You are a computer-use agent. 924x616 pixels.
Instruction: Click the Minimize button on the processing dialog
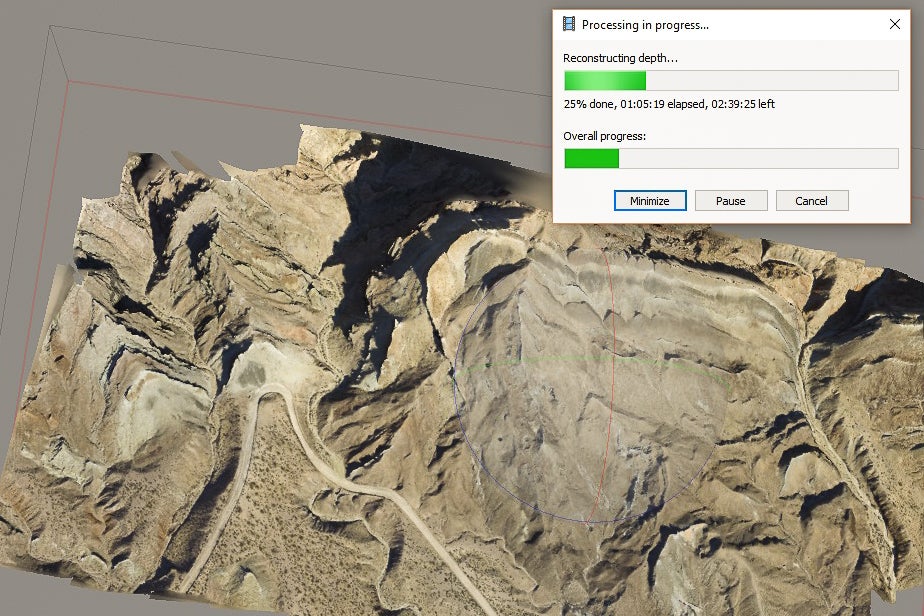coord(649,200)
